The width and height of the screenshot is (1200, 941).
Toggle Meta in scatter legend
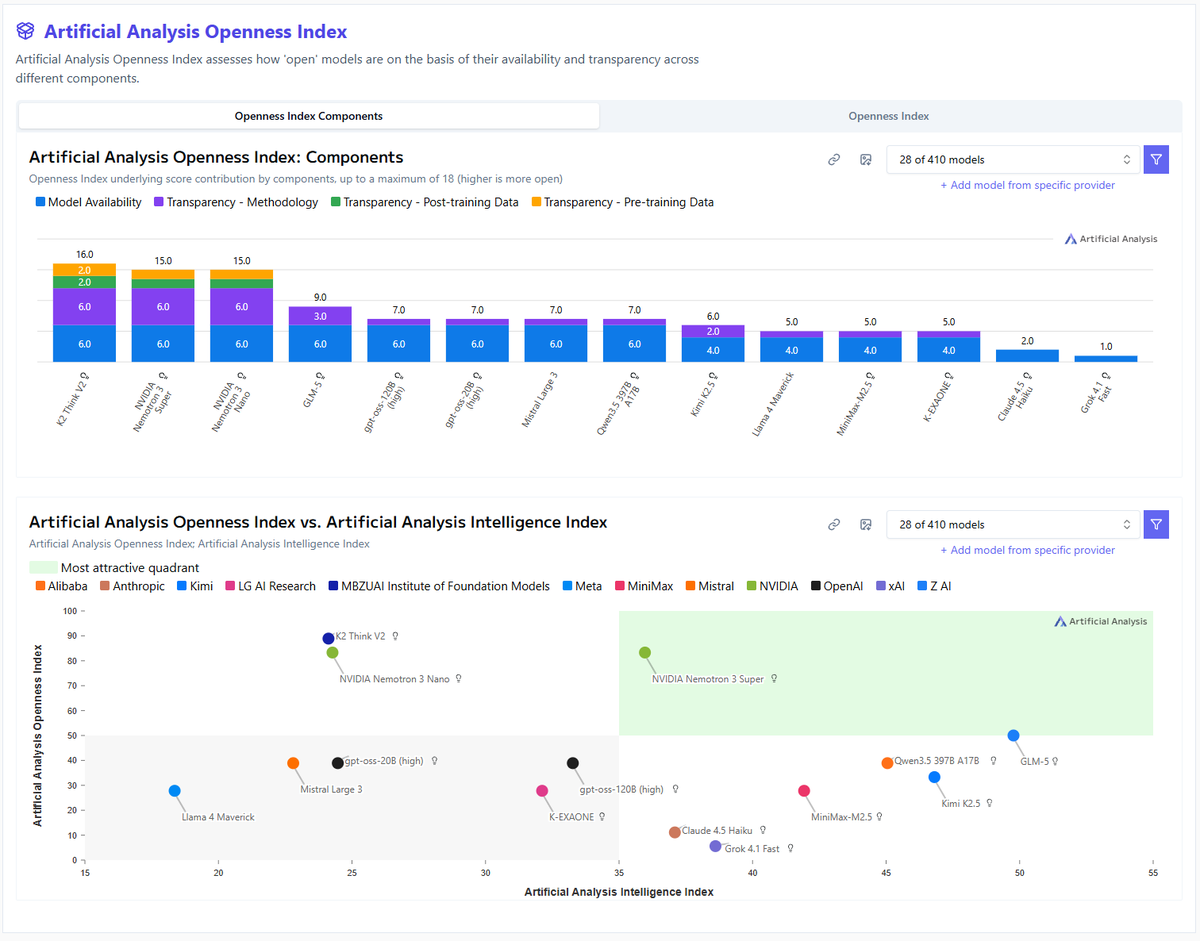pos(581,586)
